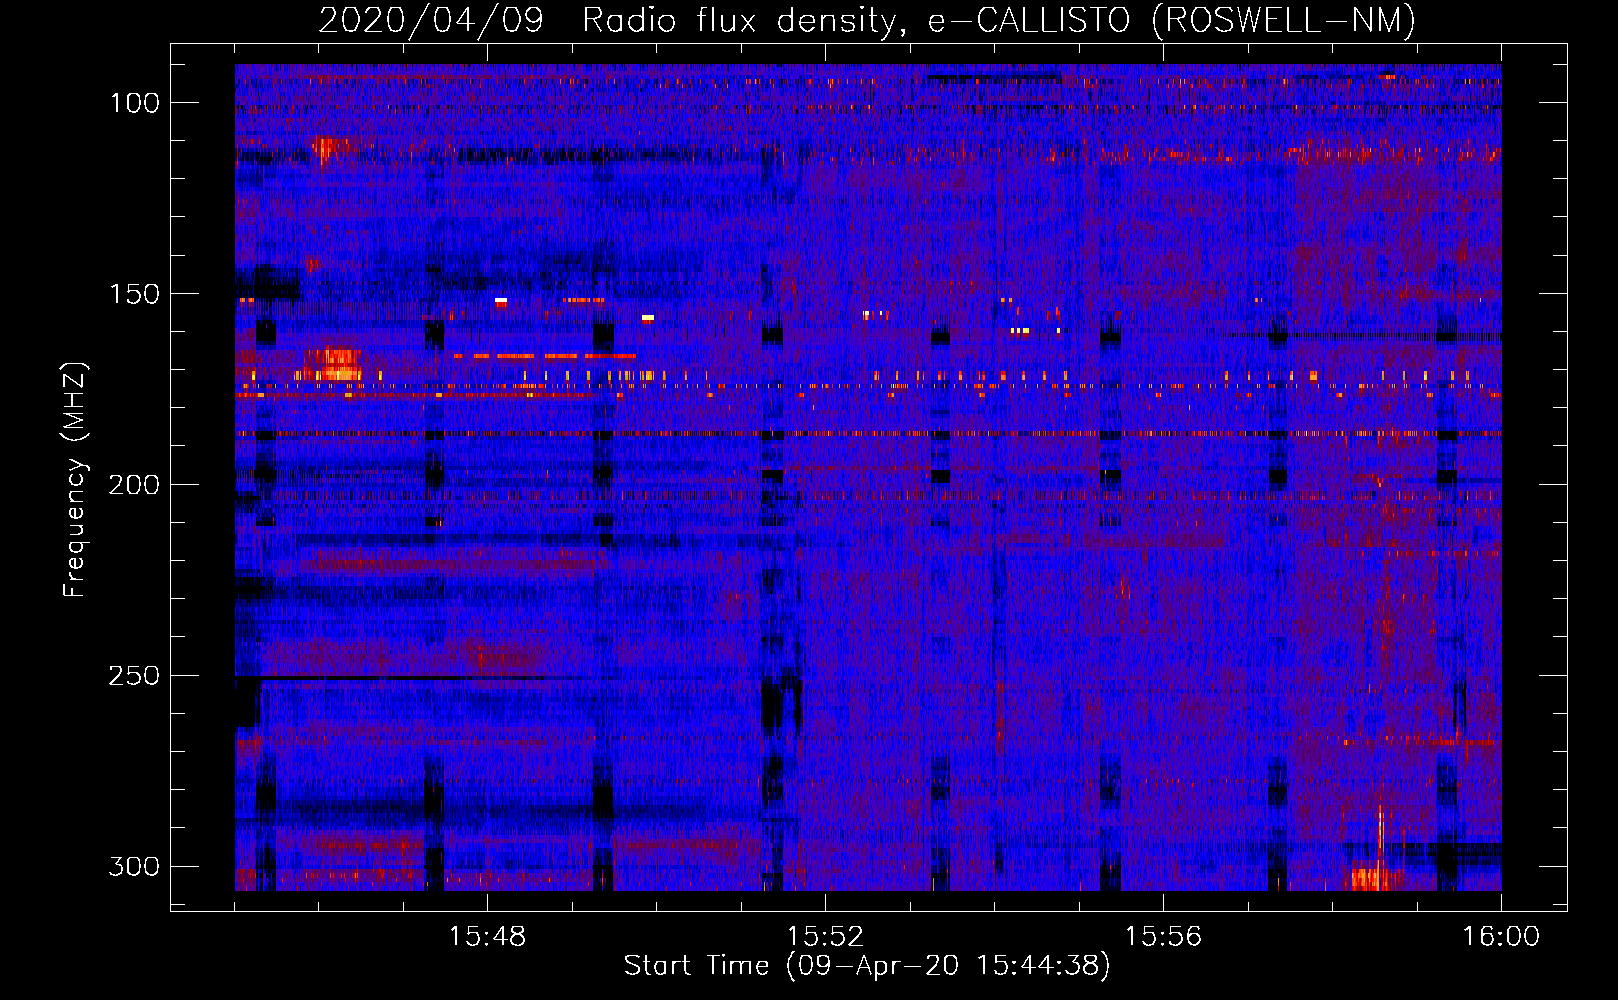Click the 100 frequency tick label
The image size is (1618, 1000).
135,103
